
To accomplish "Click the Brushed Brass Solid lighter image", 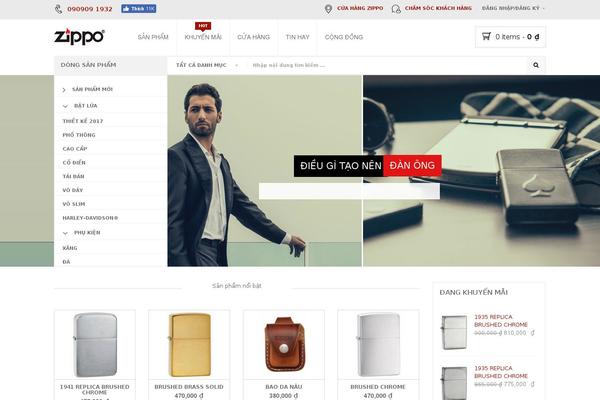I will pyautogui.click(x=189, y=344).
